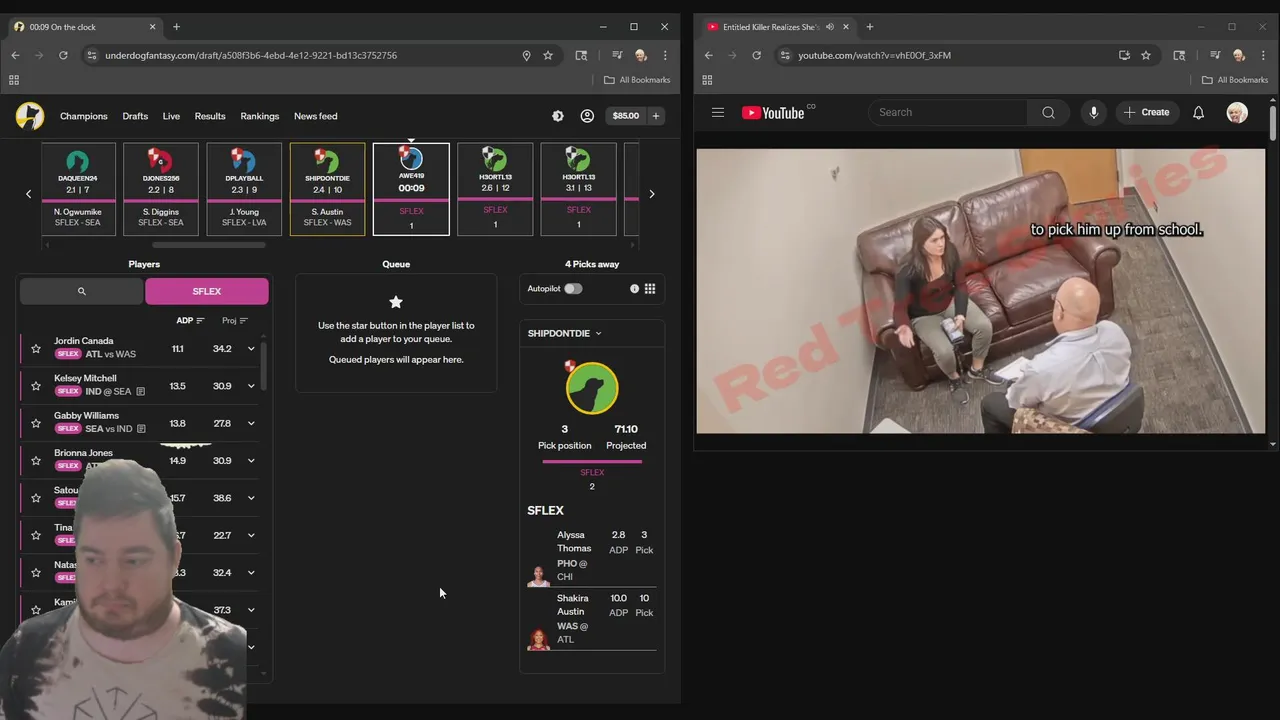The height and width of the screenshot is (720, 1280).
Task: Click Shakira Austin in the SFLEX roster
Action: click(592, 619)
